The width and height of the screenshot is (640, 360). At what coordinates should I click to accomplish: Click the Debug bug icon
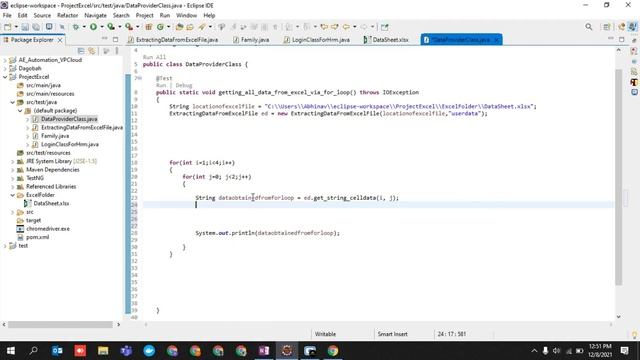[76, 27]
